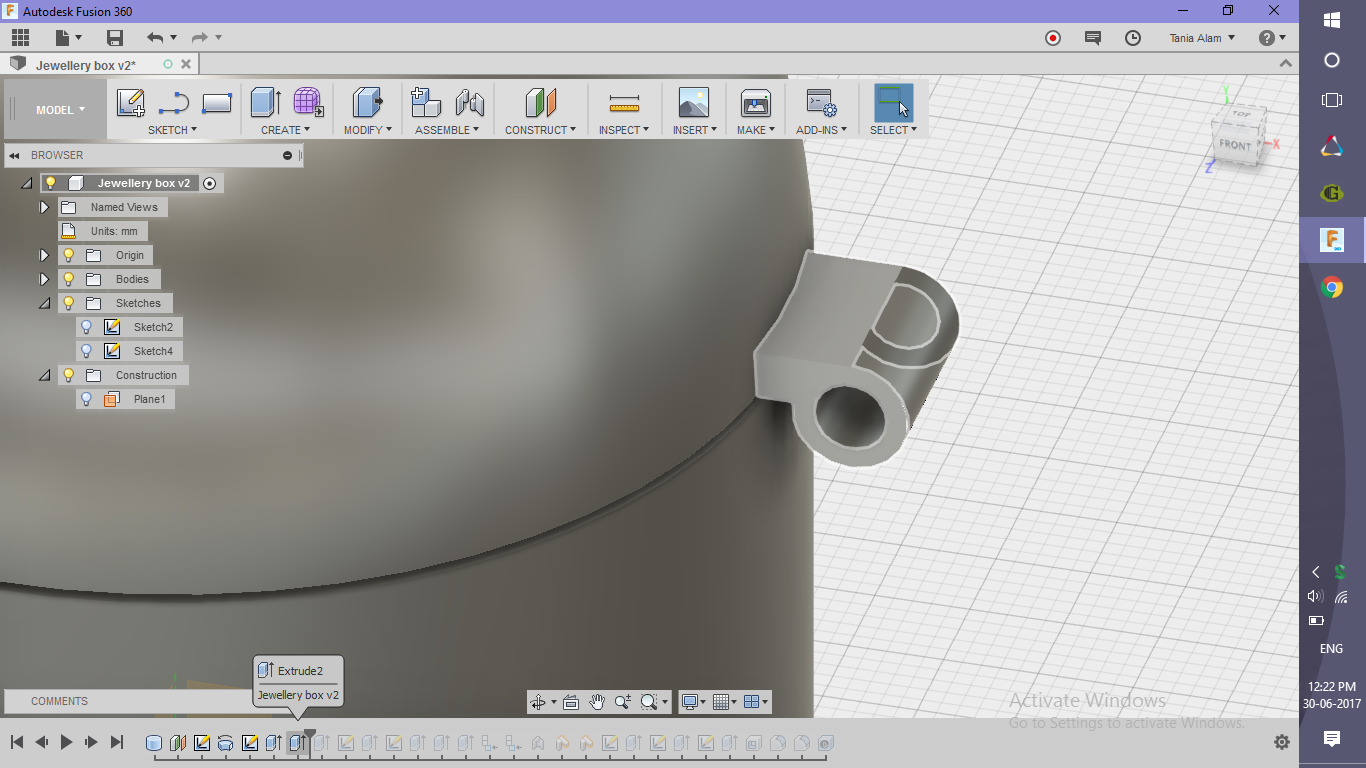Open Chrome from the Windows taskbar
The height and width of the screenshot is (768, 1366).
coord(1332,288)
